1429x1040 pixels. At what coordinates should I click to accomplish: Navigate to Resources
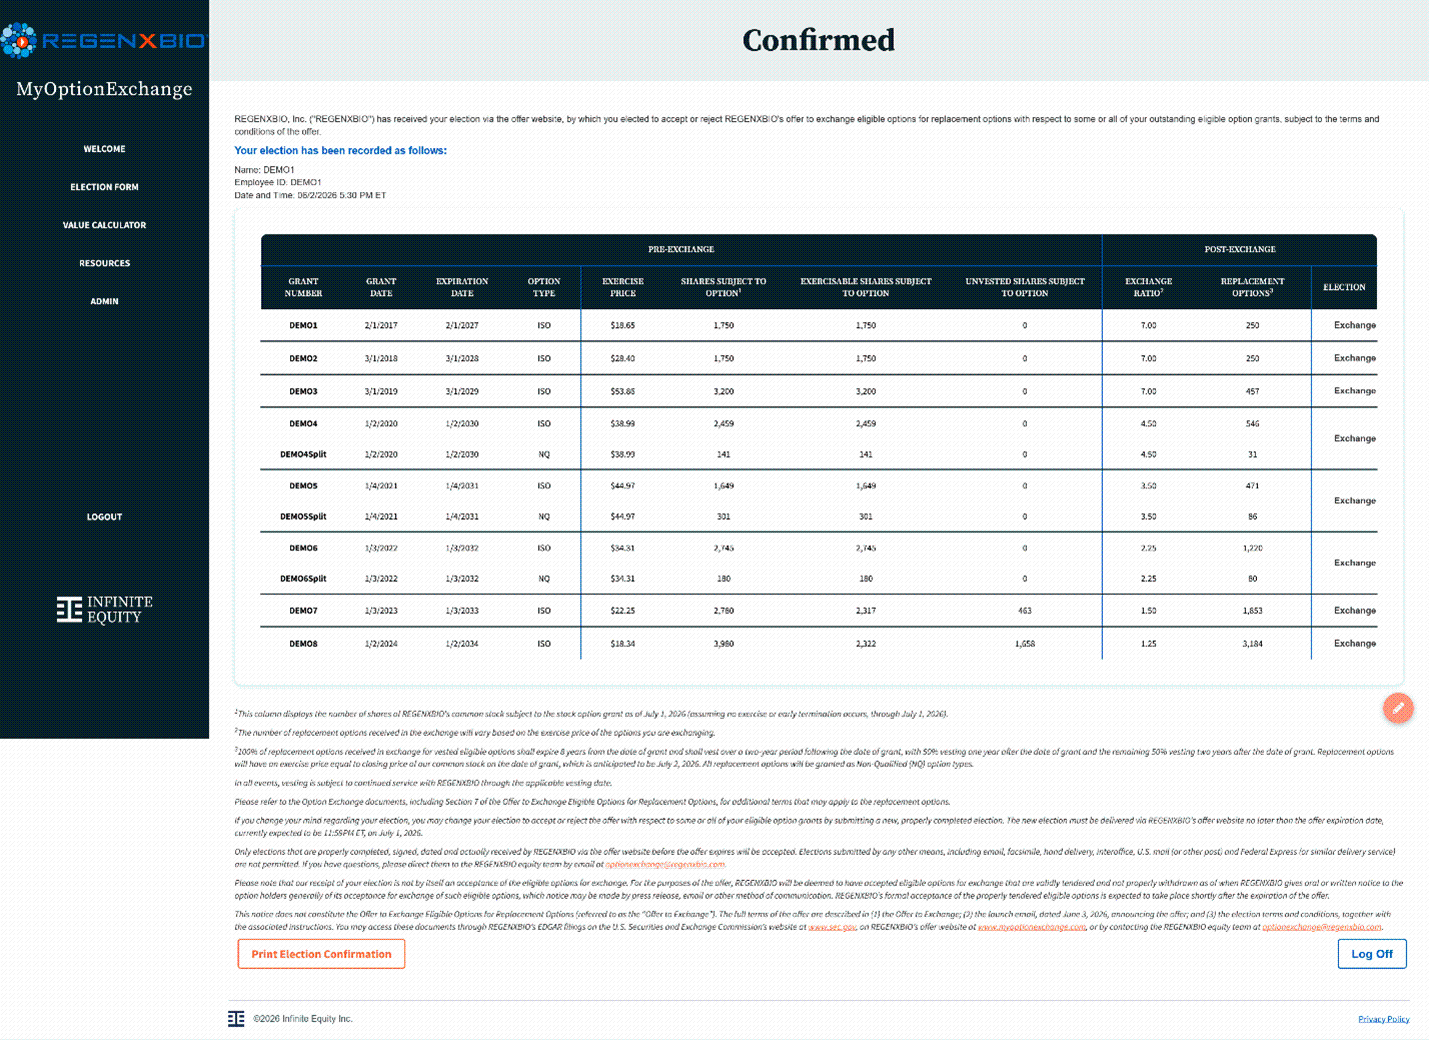[x=105, y=263]
